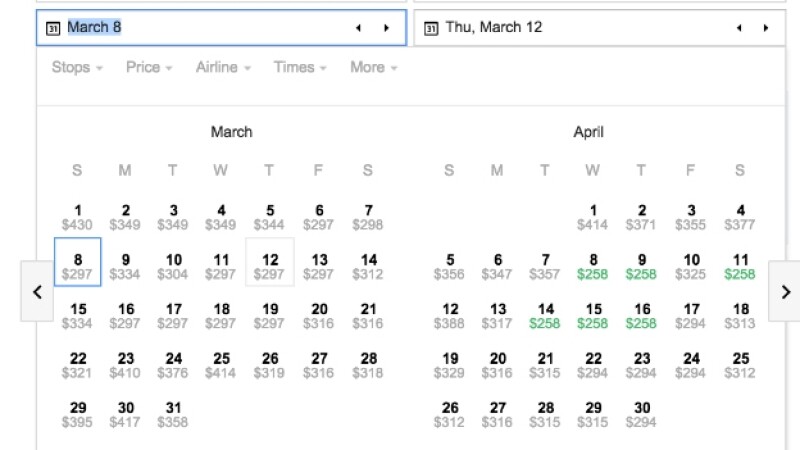
Task: Select April 18 priced $313
Action: 740,316
